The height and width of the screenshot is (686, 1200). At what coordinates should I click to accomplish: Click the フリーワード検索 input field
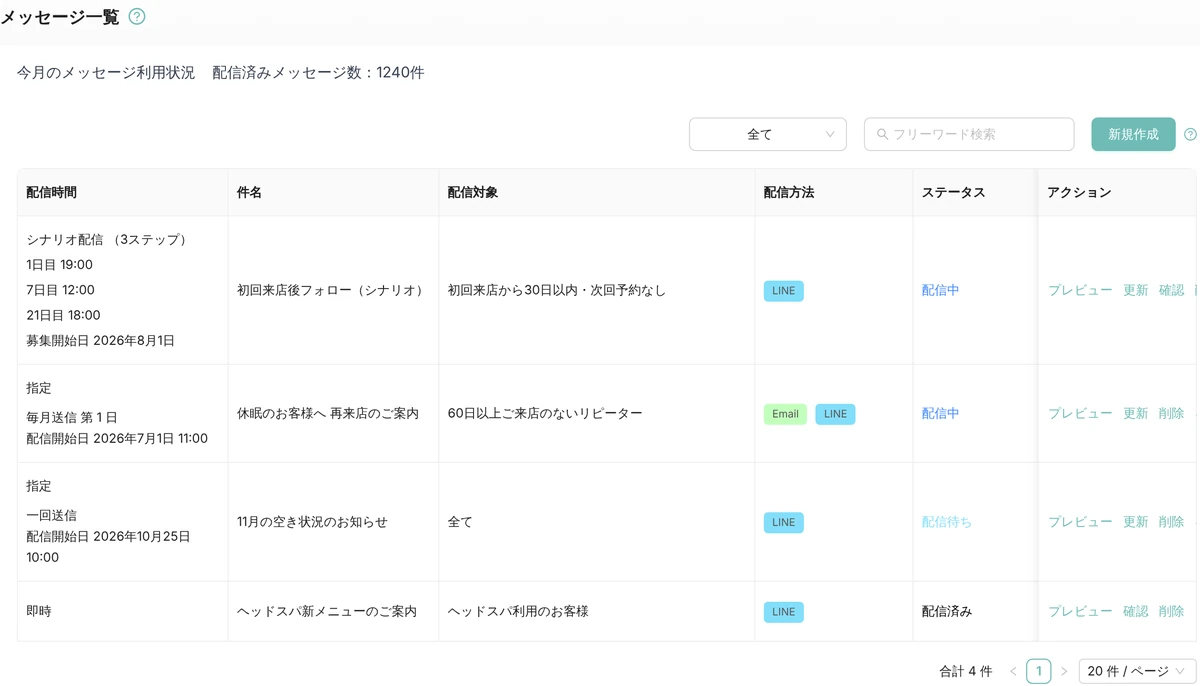(969, 134)
